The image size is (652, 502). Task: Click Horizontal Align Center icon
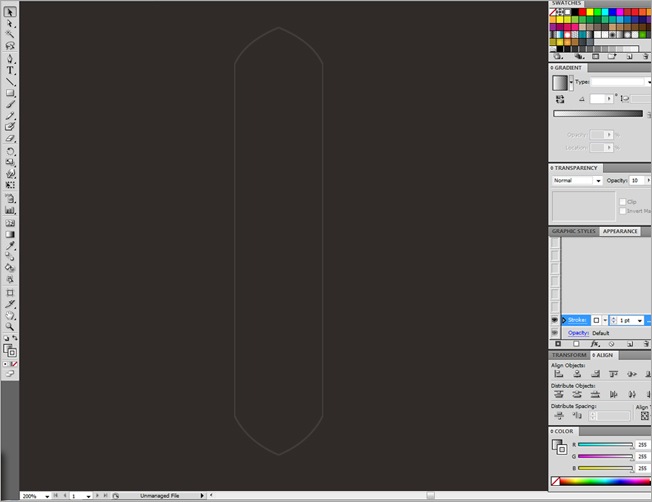click(x=577, y=374)
